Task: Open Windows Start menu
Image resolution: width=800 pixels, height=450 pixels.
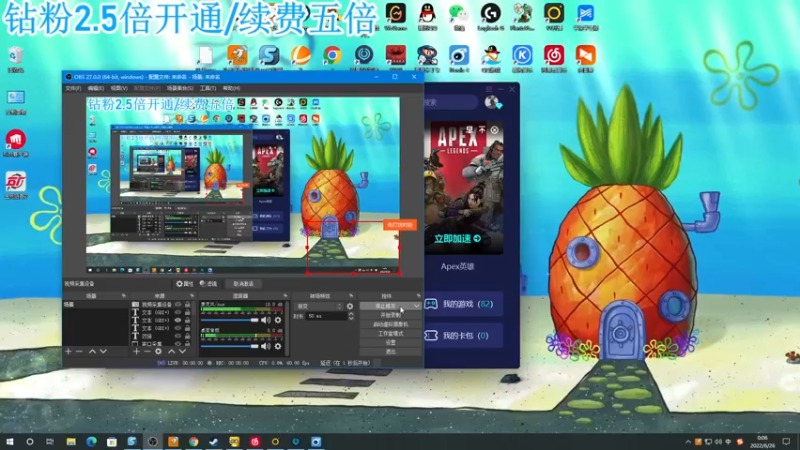Action: [10, 441]
